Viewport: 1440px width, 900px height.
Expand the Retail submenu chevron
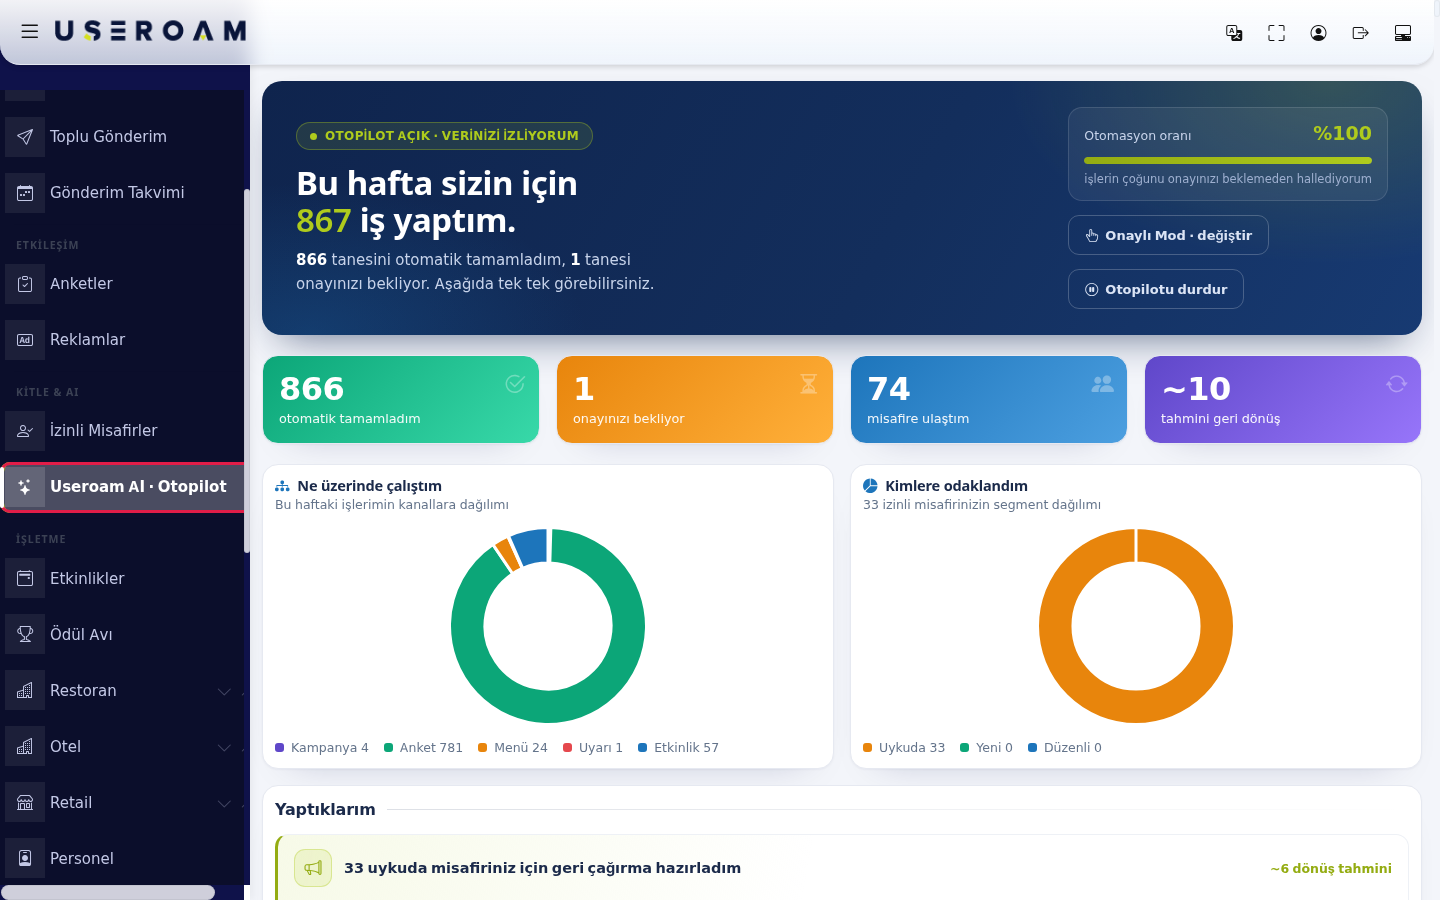point(225,803)
